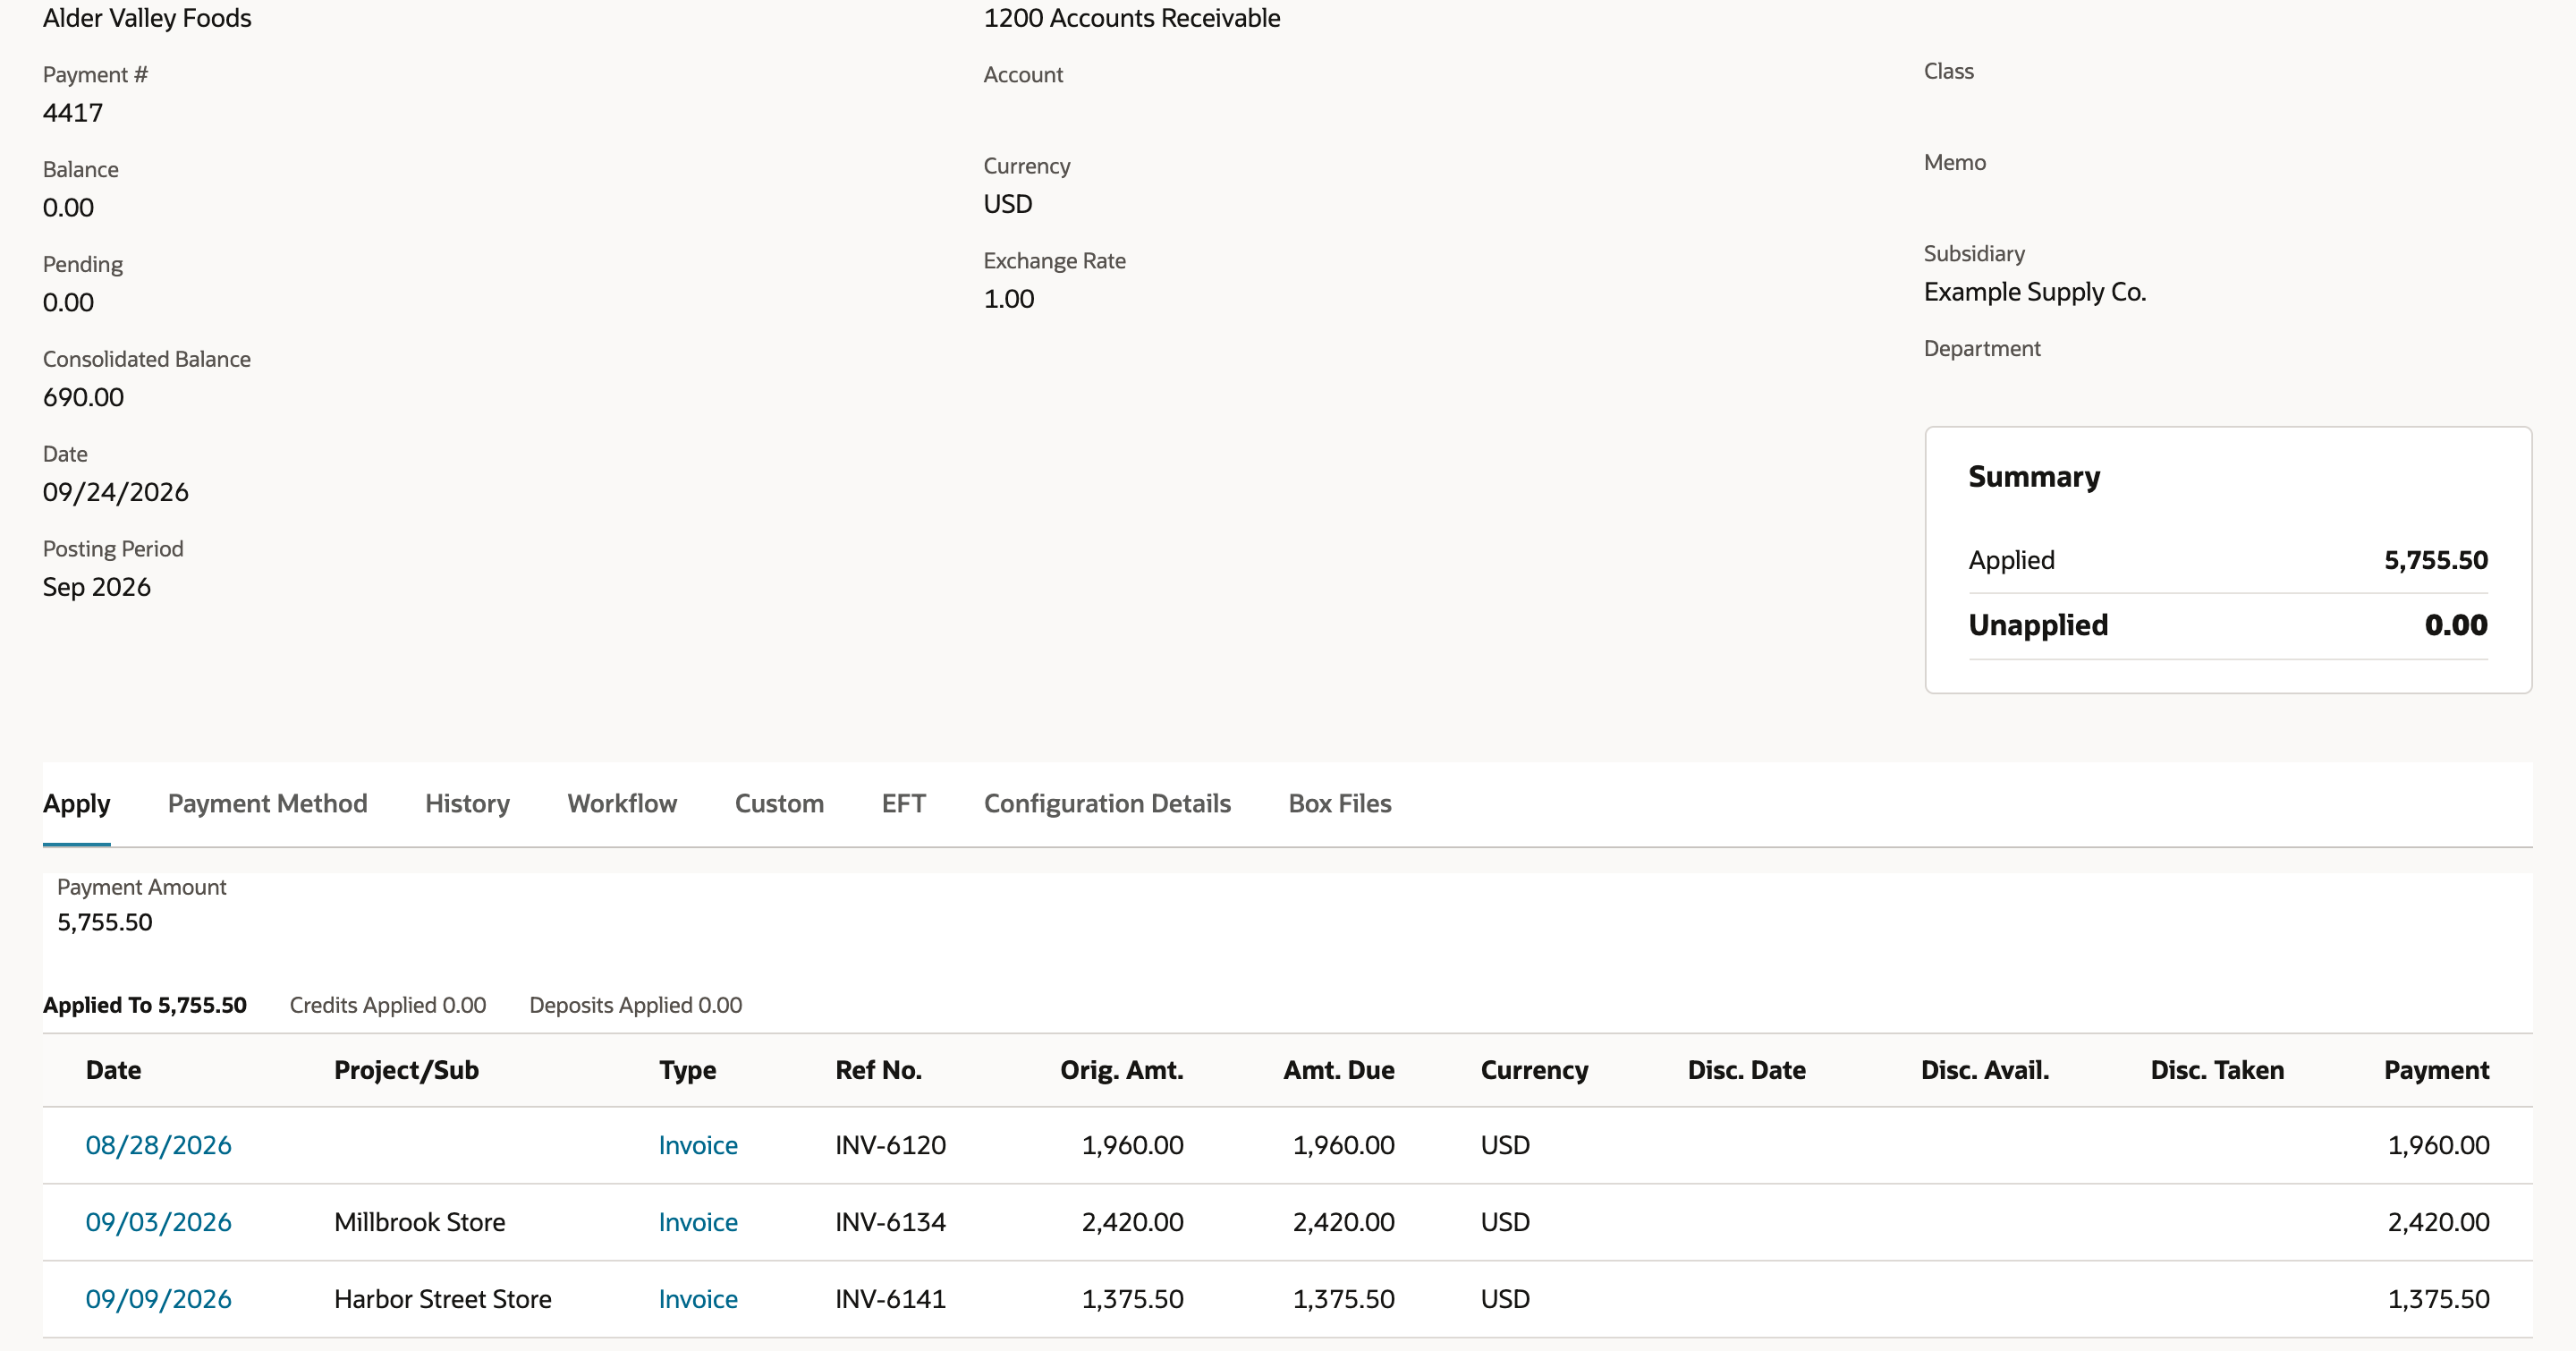Switch to the EFT tab
Viewport: 2576px width, 1351px height.
point(904,804)
